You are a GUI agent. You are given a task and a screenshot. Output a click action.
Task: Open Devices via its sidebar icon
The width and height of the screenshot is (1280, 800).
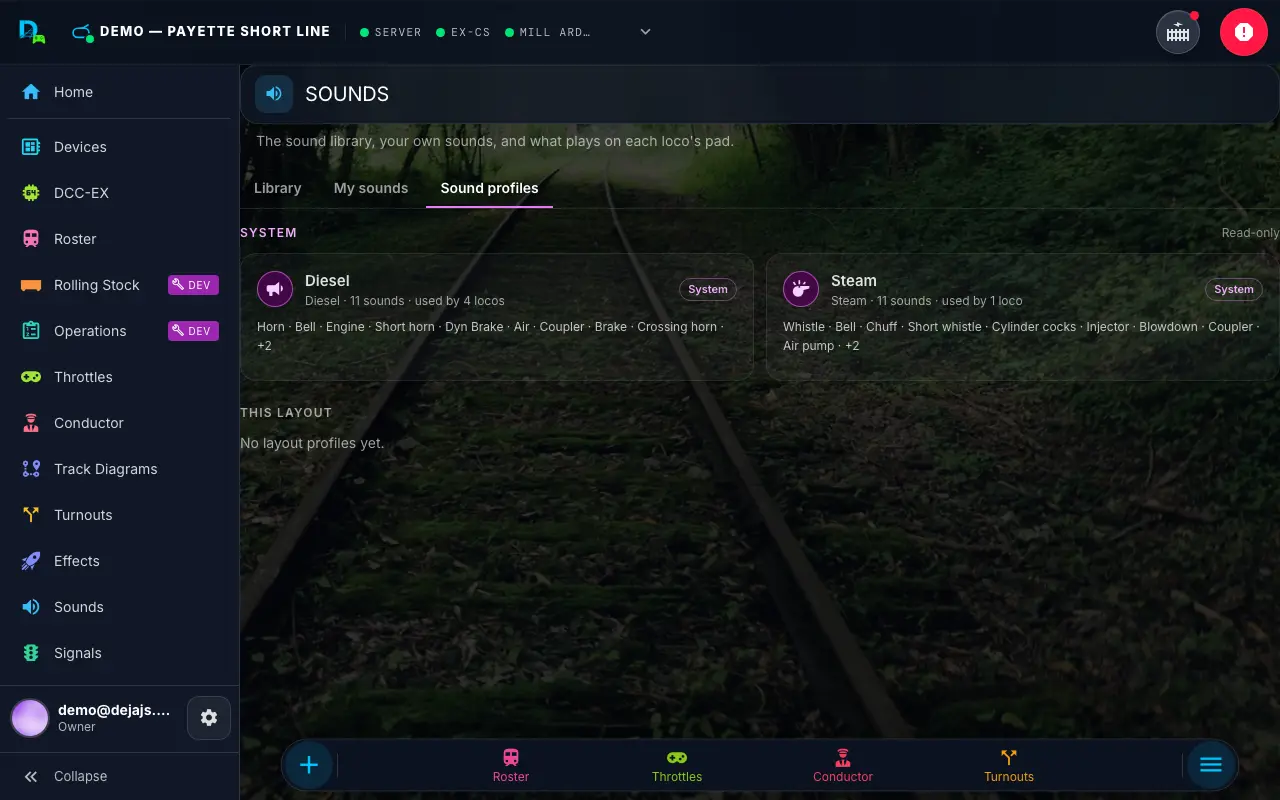[31, 147]
